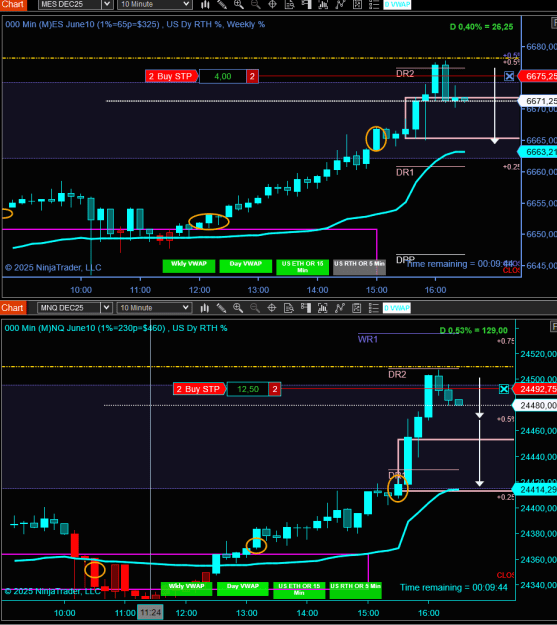Image resolution: width=557 pixels, height=625 pixels.
Task: Expand the 10 Minute interval dropdown on MNQ chart
Action: click(185, 308)
